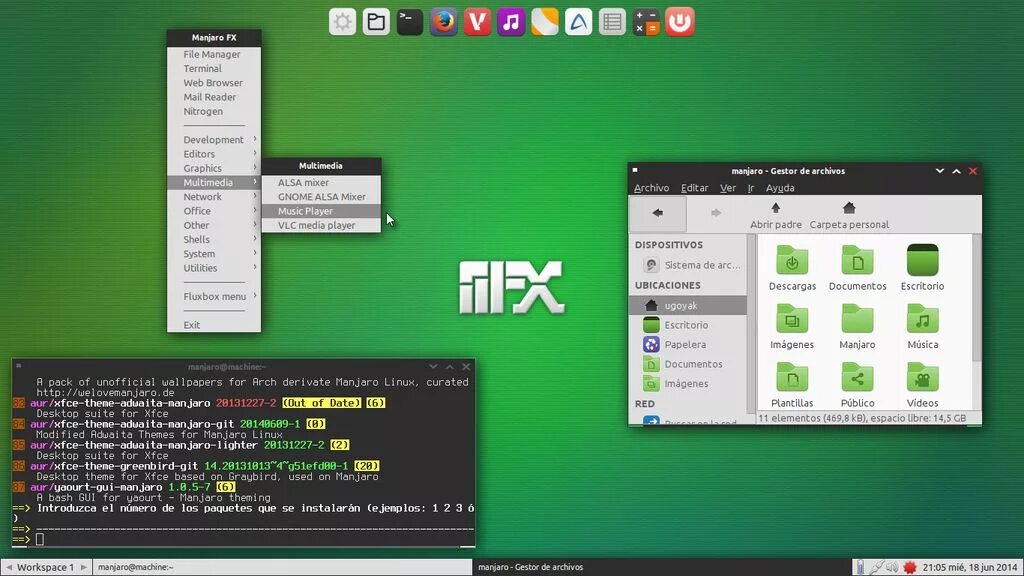Select Web Browser in Manjaro FX menu
Screen dimensions: 1024x576
tap(214, 83)
